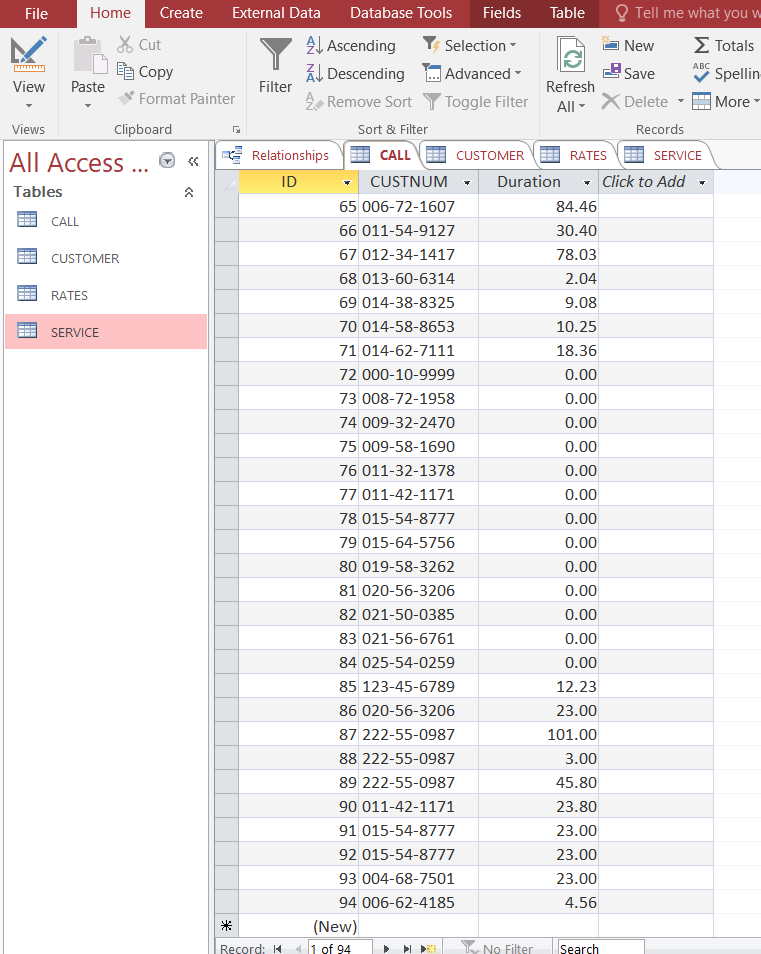Go to new blank record navigation button
This screenshot has width=761, height=954.
429,948
